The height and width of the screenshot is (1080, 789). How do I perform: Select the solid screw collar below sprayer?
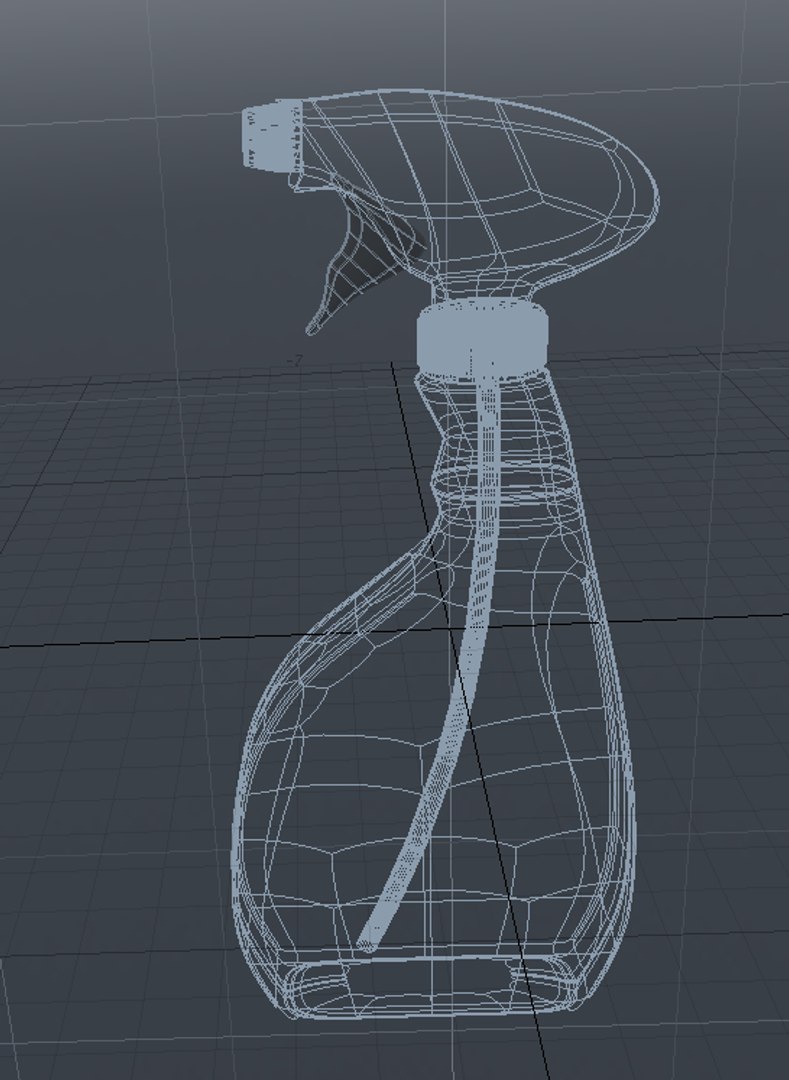(x=483, y=340)
